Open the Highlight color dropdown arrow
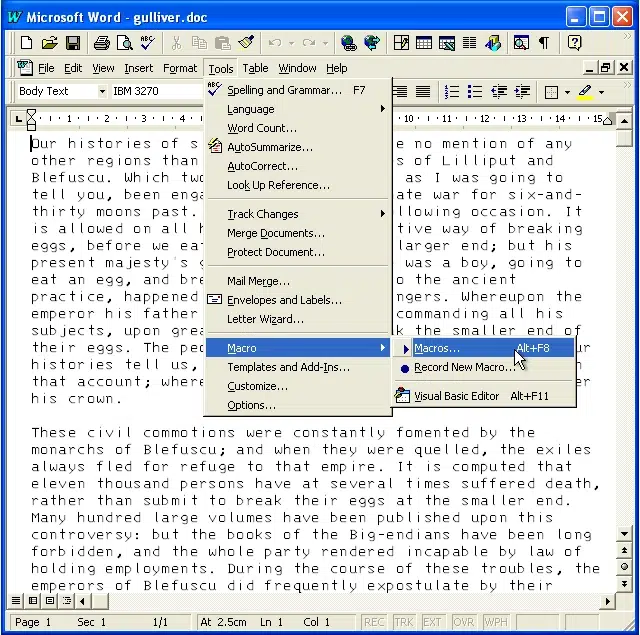Image resolution: width=640 pixels, height=635 pixels. point(601,92)
